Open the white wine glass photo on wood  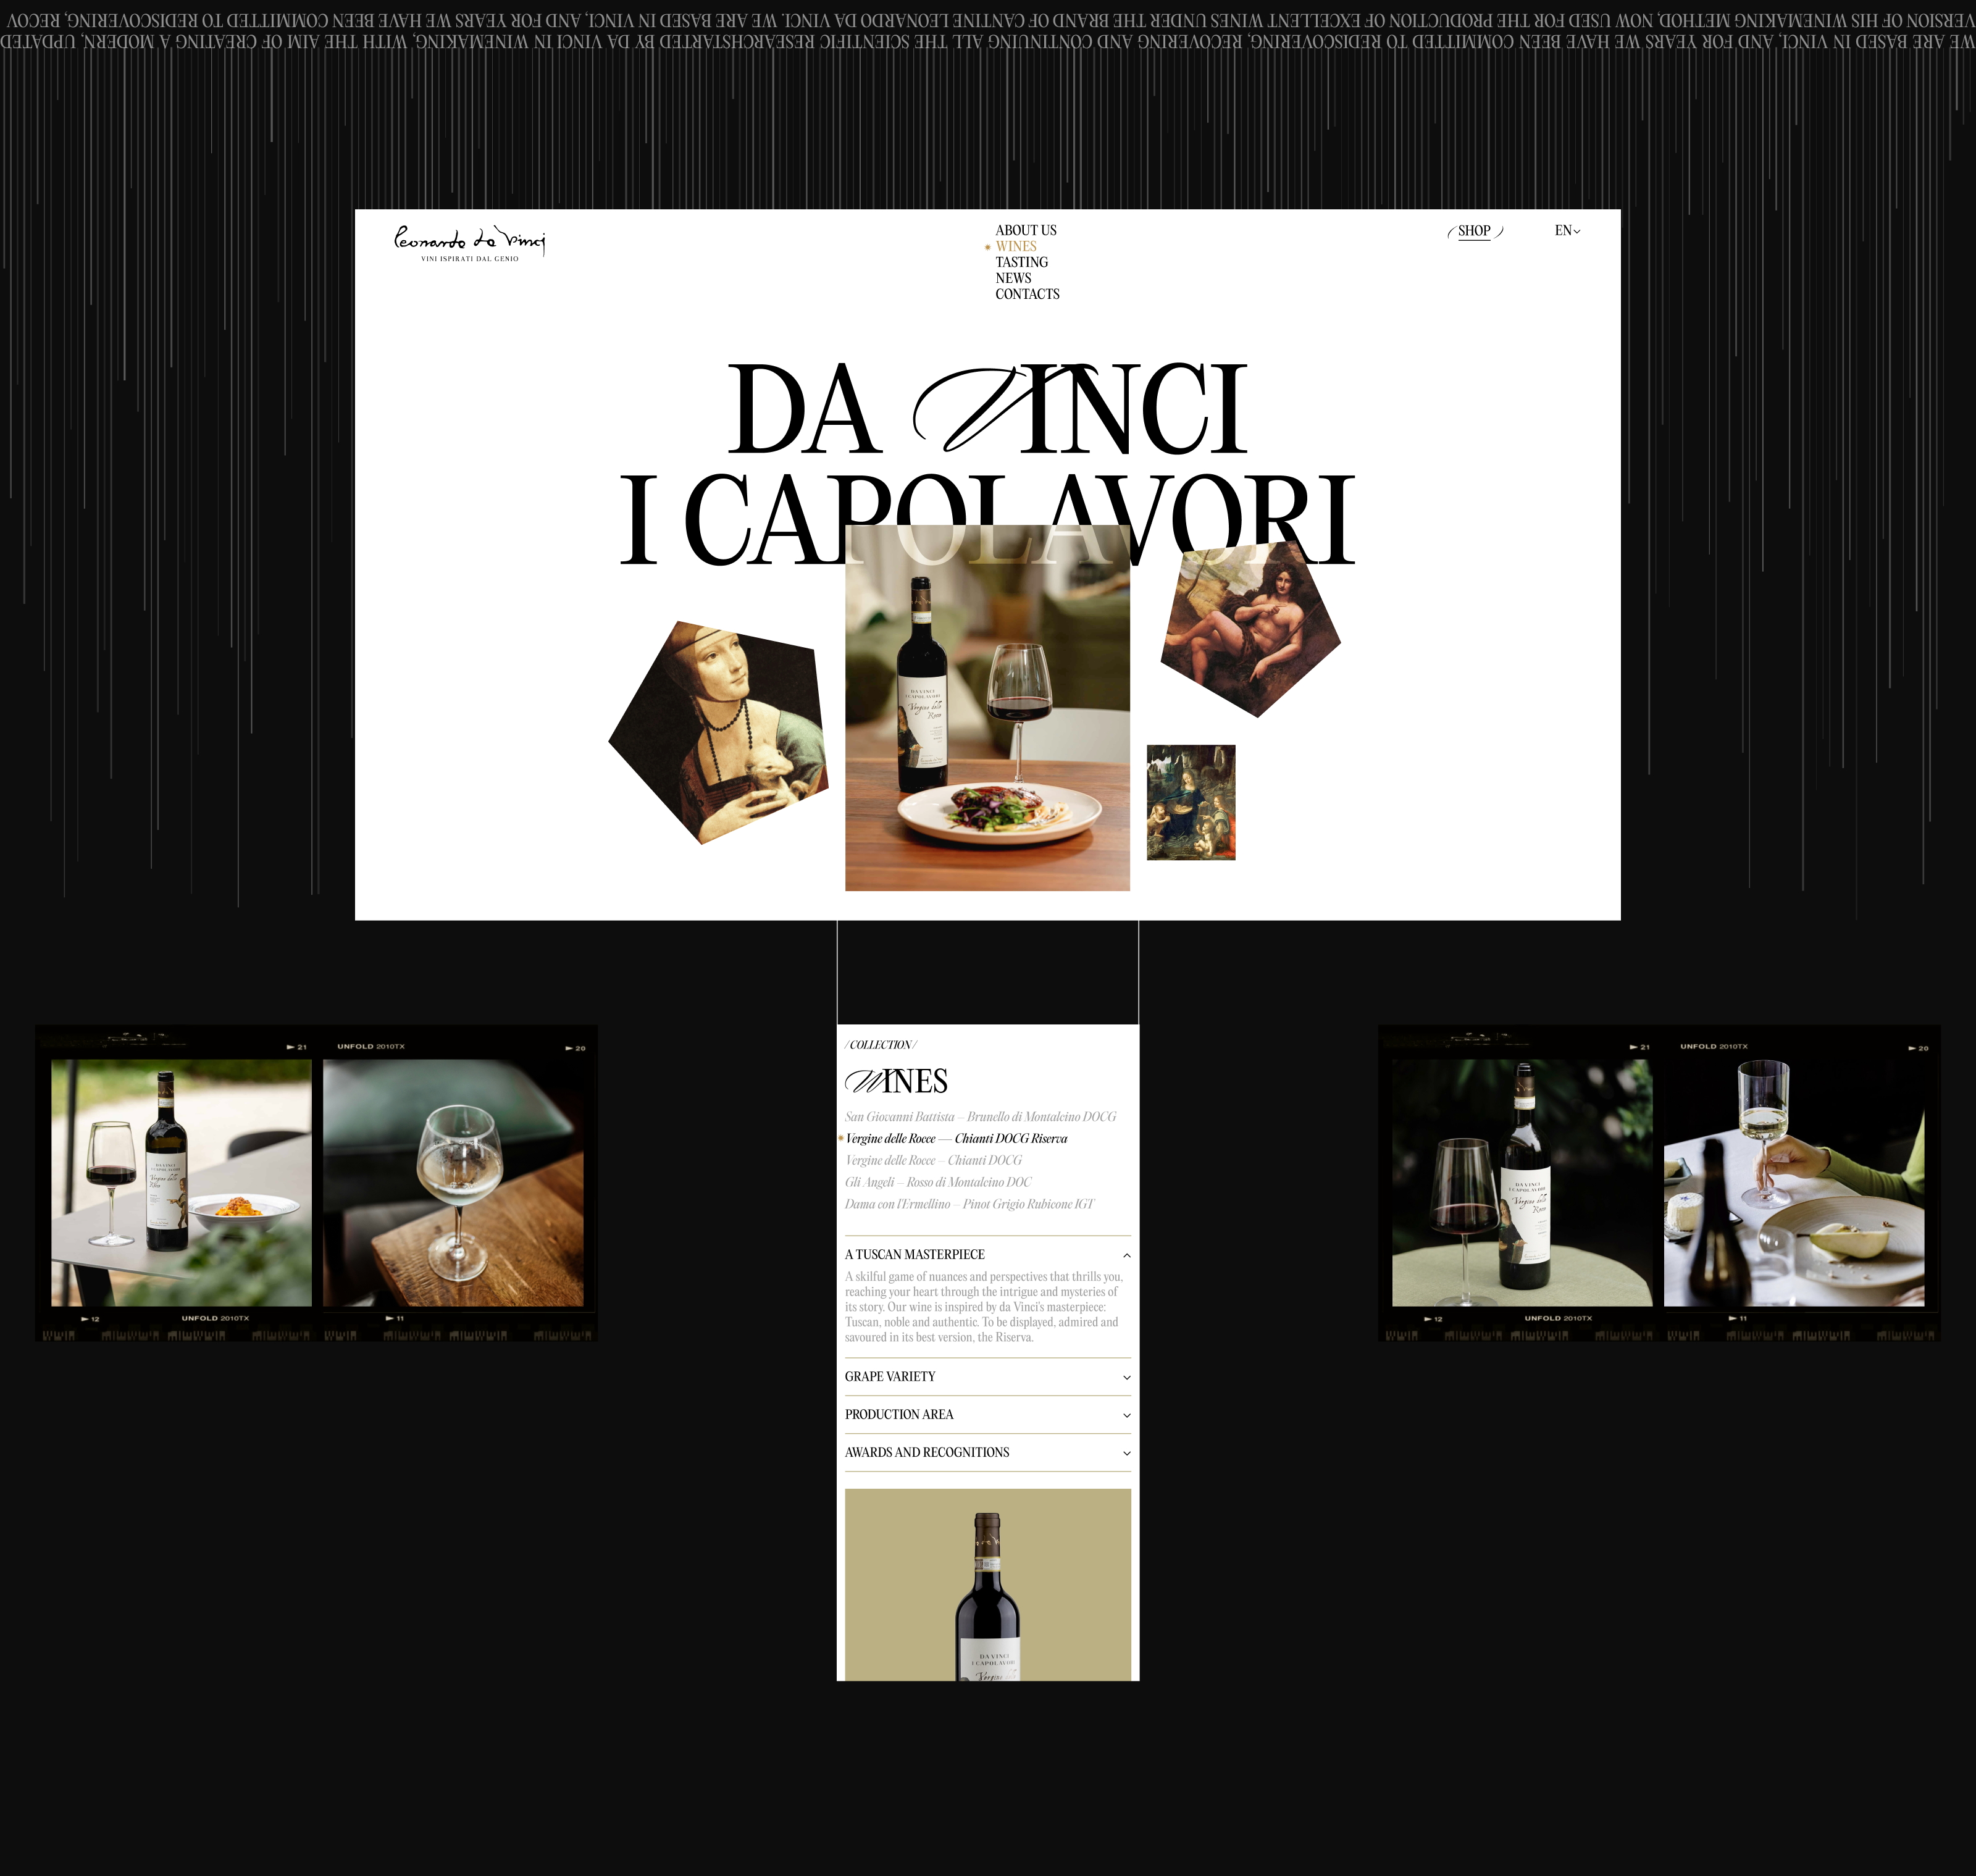coord(453,1183)
